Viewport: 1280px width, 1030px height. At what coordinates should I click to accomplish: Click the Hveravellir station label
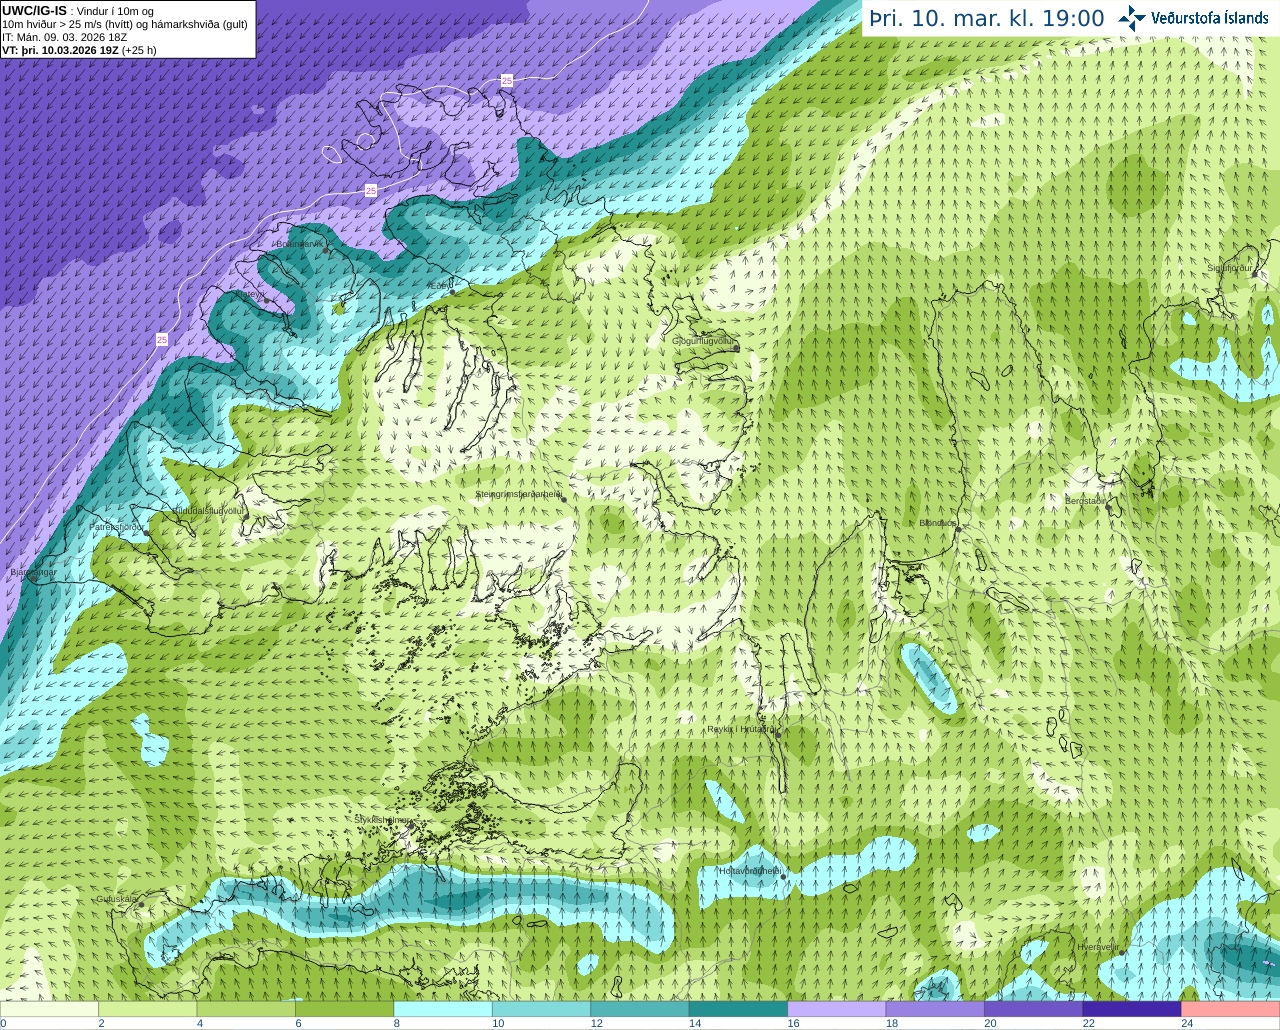pos(1097,946)
